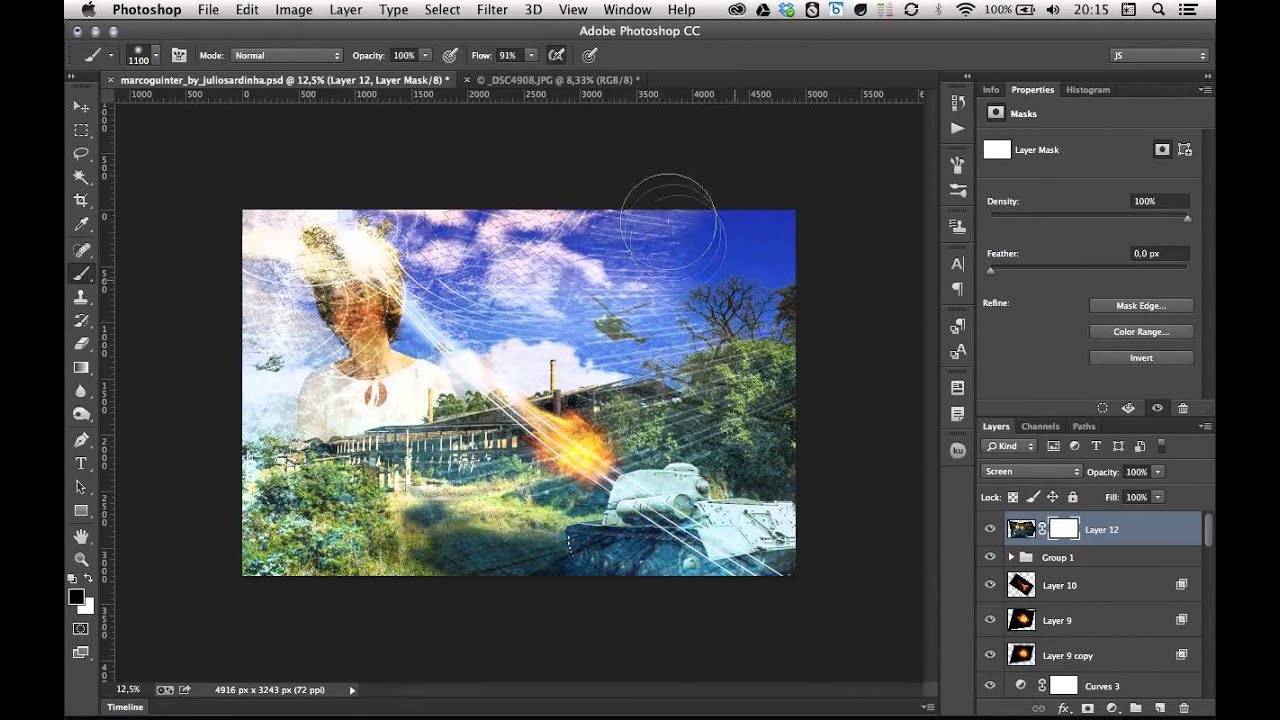Switch to the Paths tab
The height and width of the screenshot is (720, 1280).
click(x=1084, y=426)
